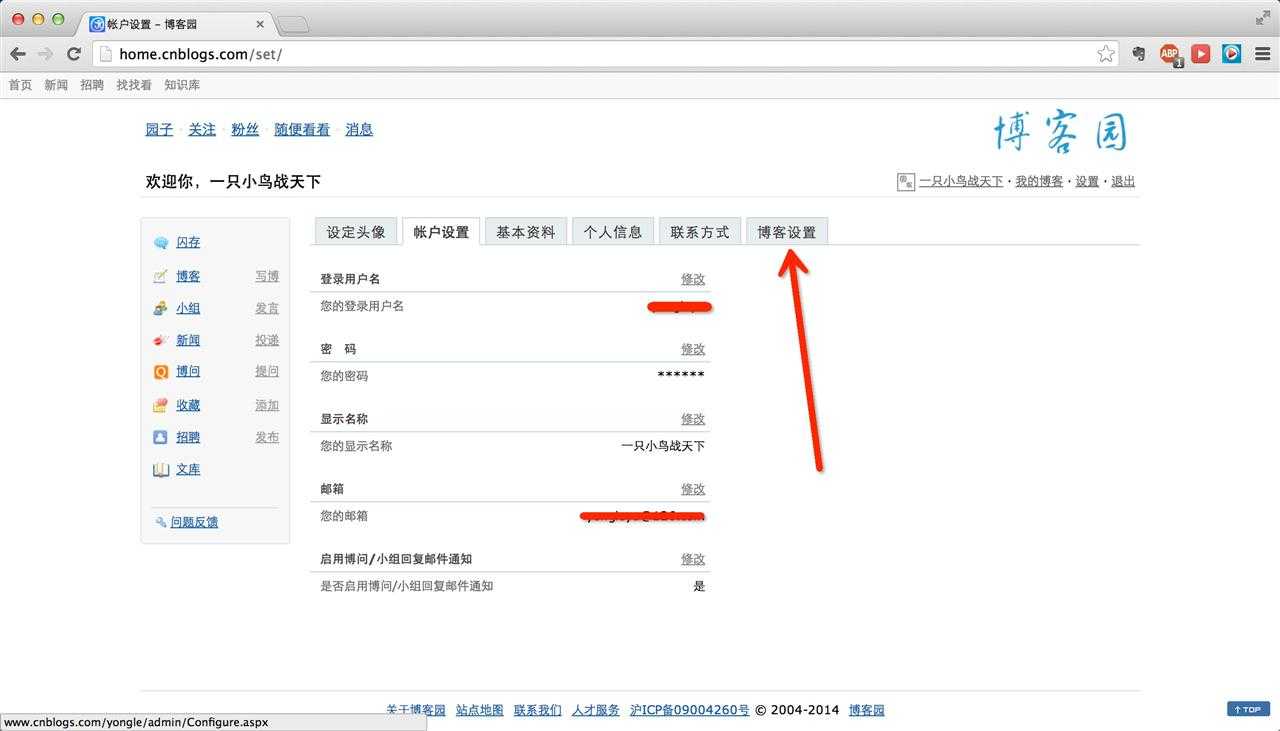
Task: Click the blue person icon beside 招聘
Action: point(161,437)
